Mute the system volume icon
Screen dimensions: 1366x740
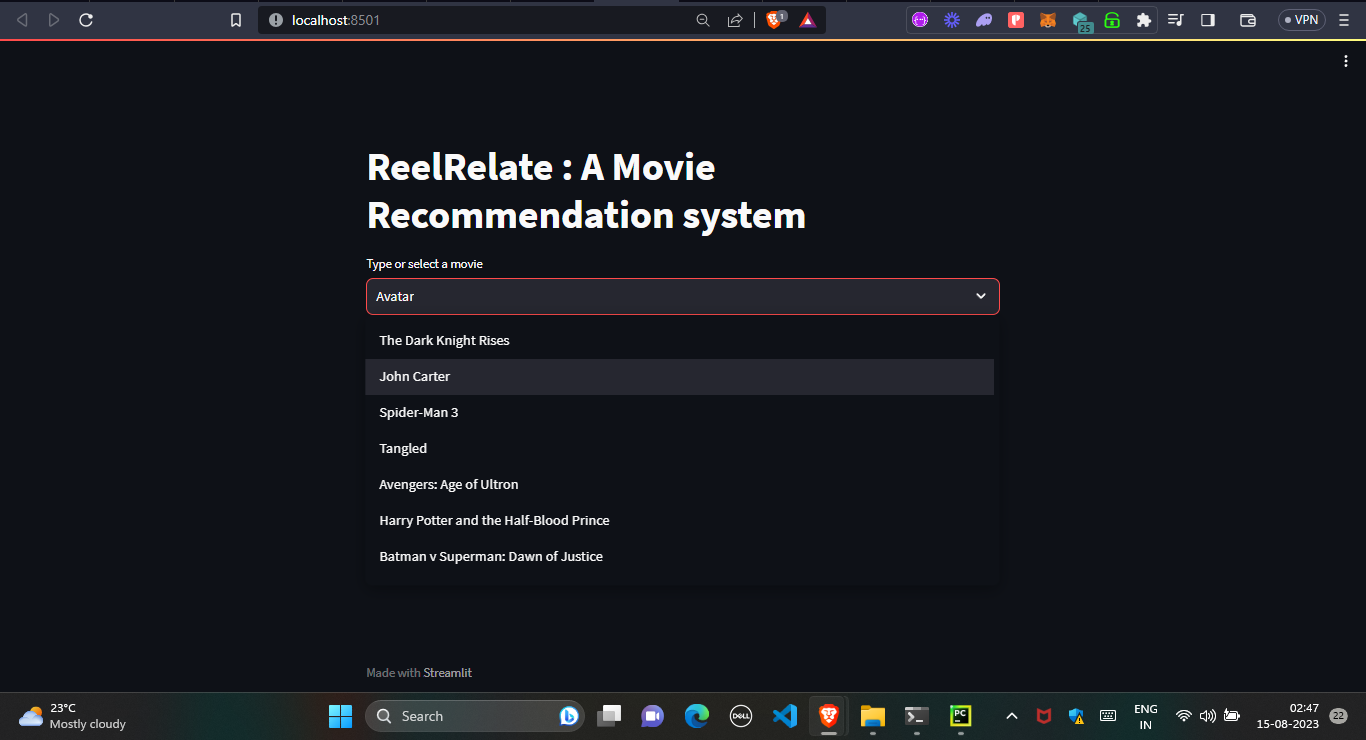[x=1207, y=715]
